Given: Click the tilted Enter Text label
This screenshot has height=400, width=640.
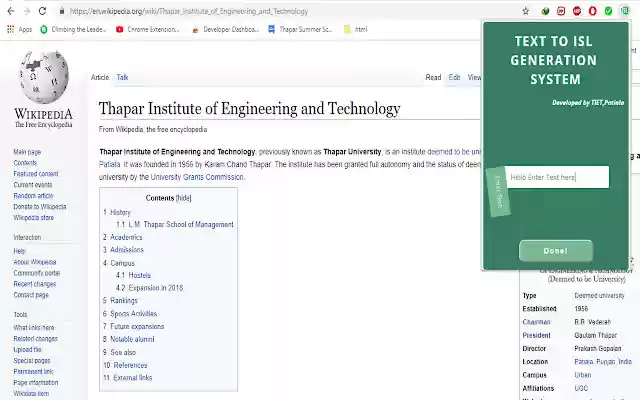Looking at the screenshot, I should (x=498, y=191).
